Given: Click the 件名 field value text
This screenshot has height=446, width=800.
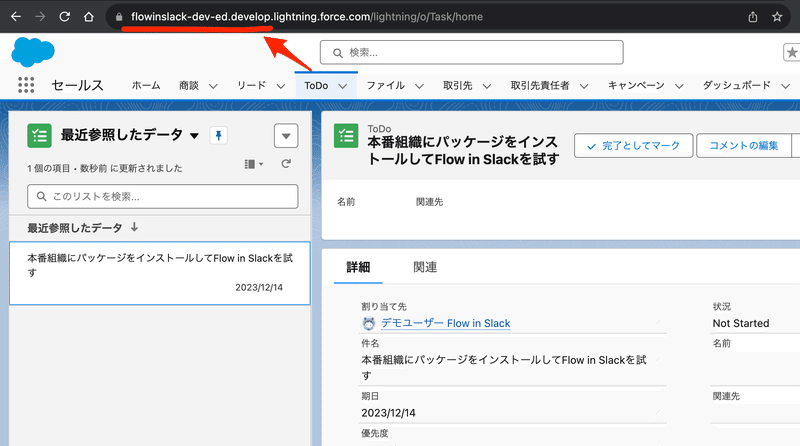Looking at the screenshot, I should coord(504,367).
